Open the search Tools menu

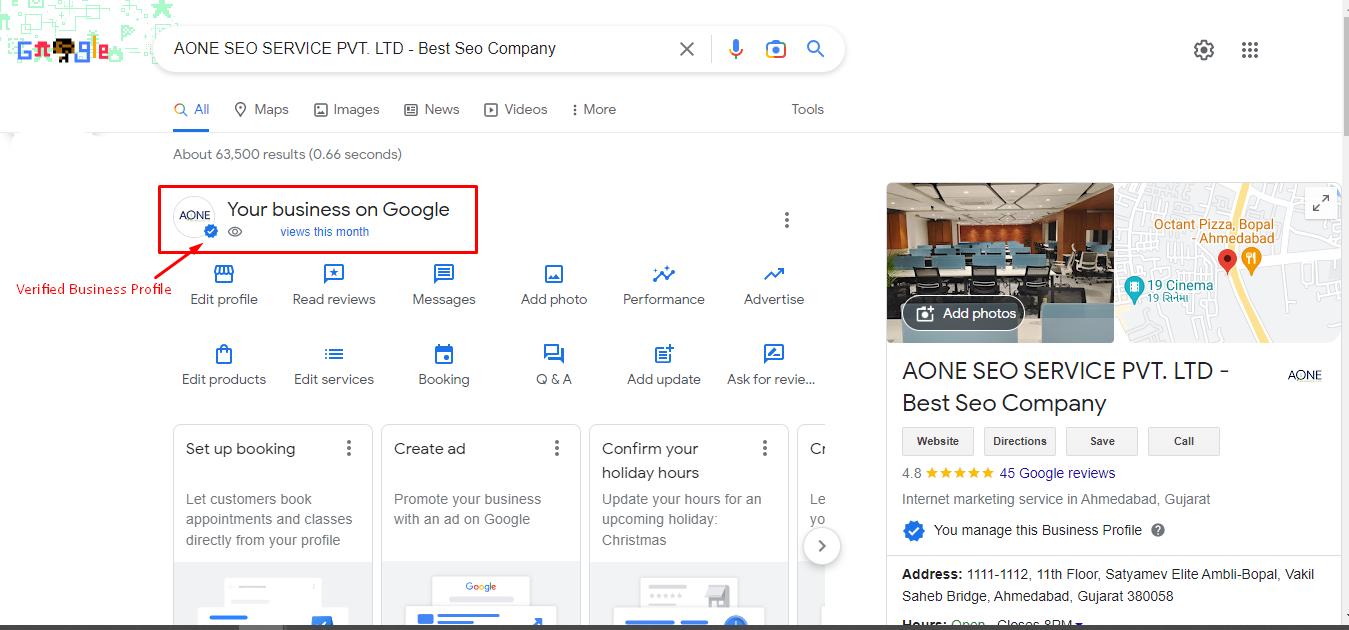click(x=807, y=110)
